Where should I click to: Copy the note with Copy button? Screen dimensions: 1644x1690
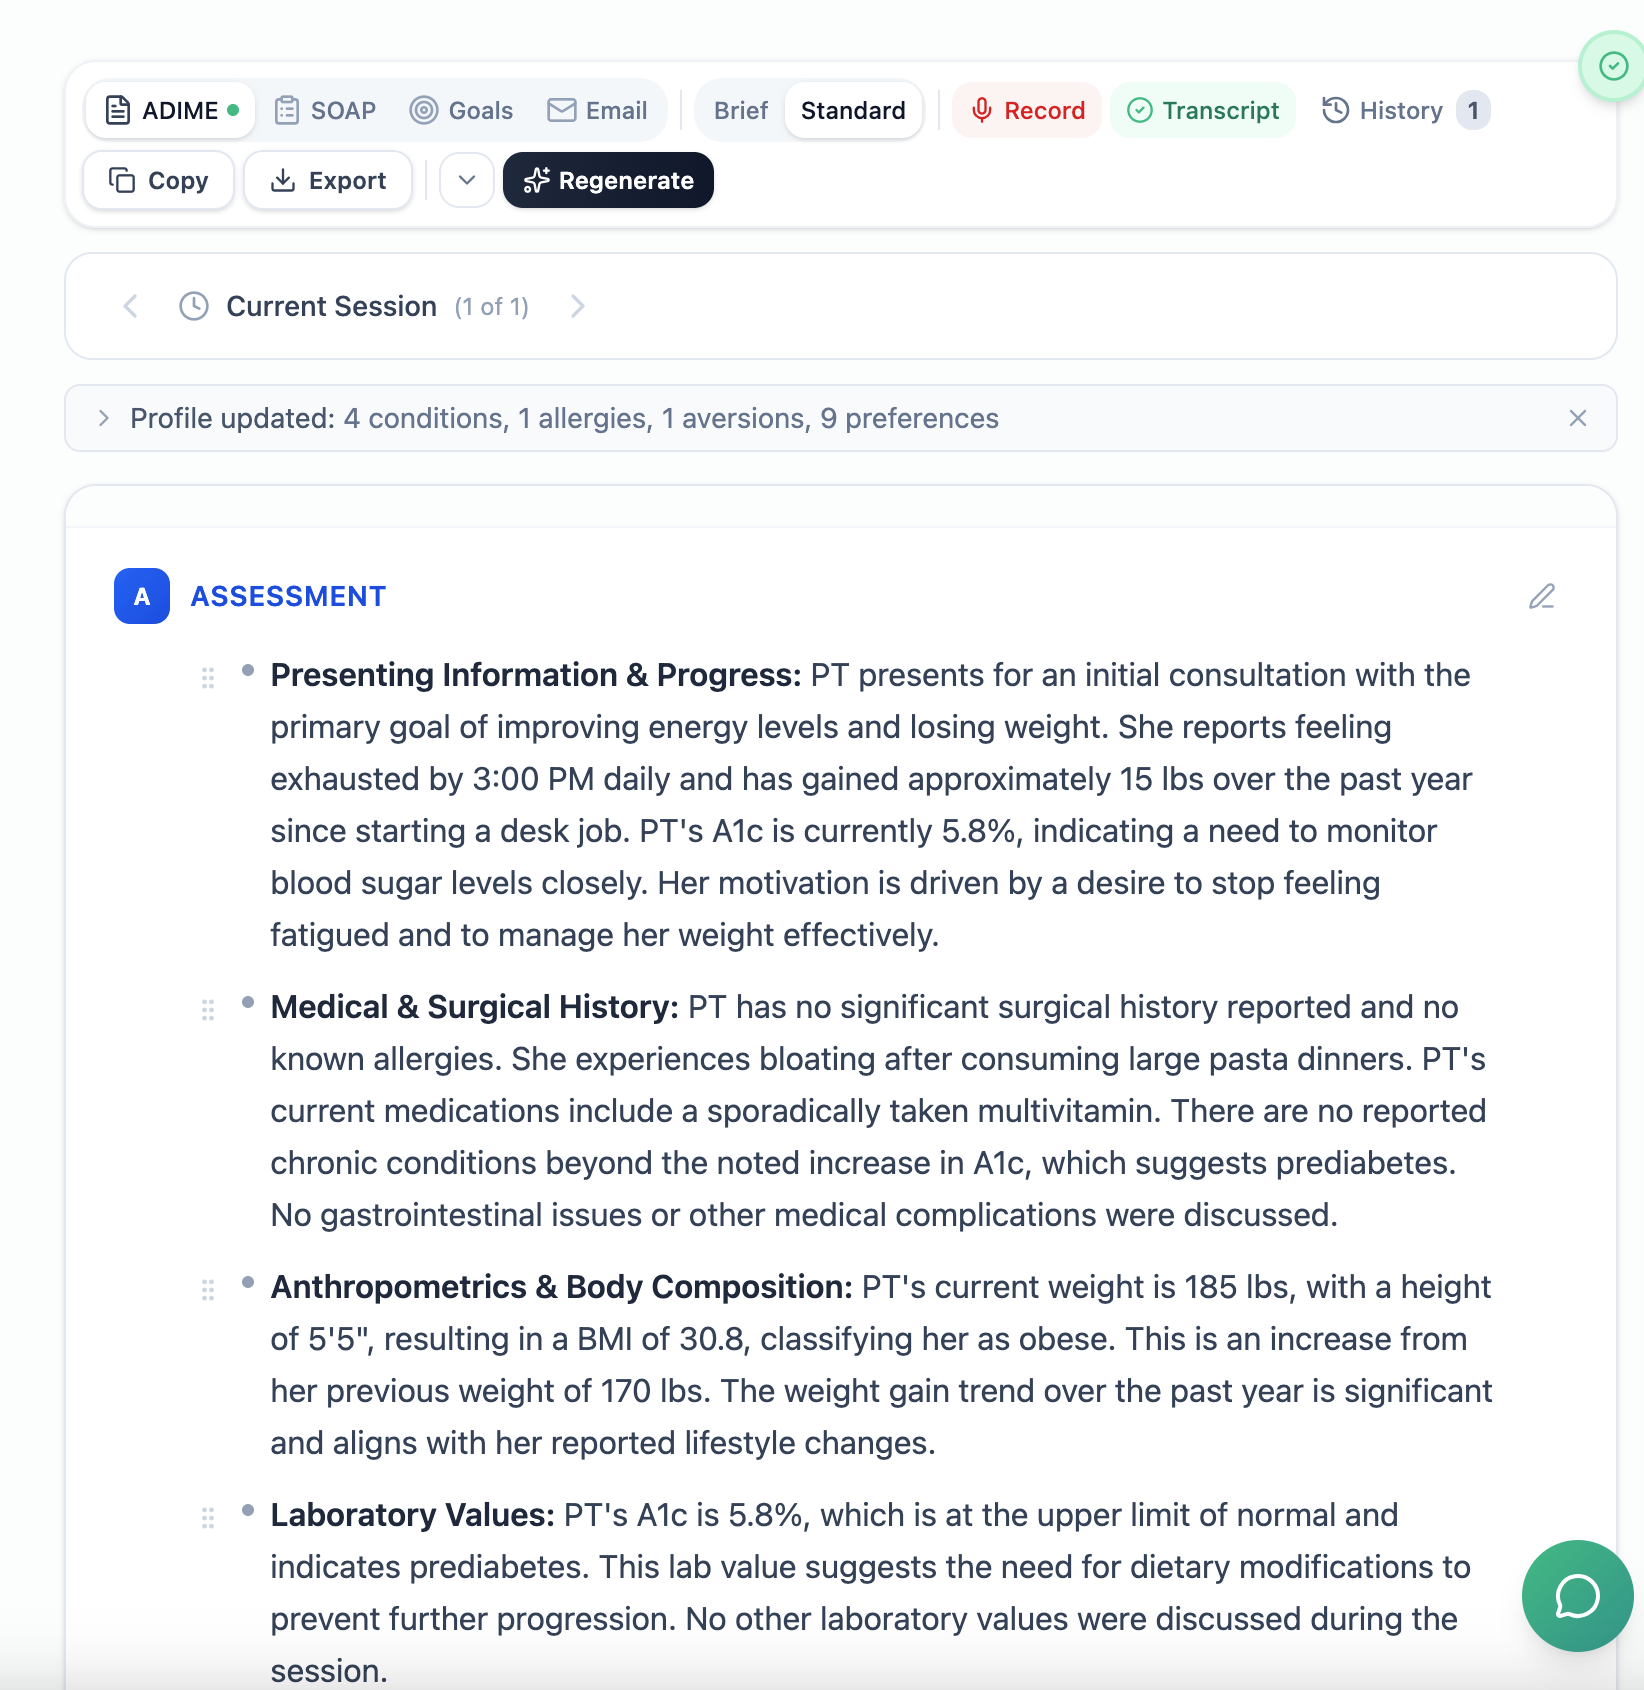(x=159, y=180)
